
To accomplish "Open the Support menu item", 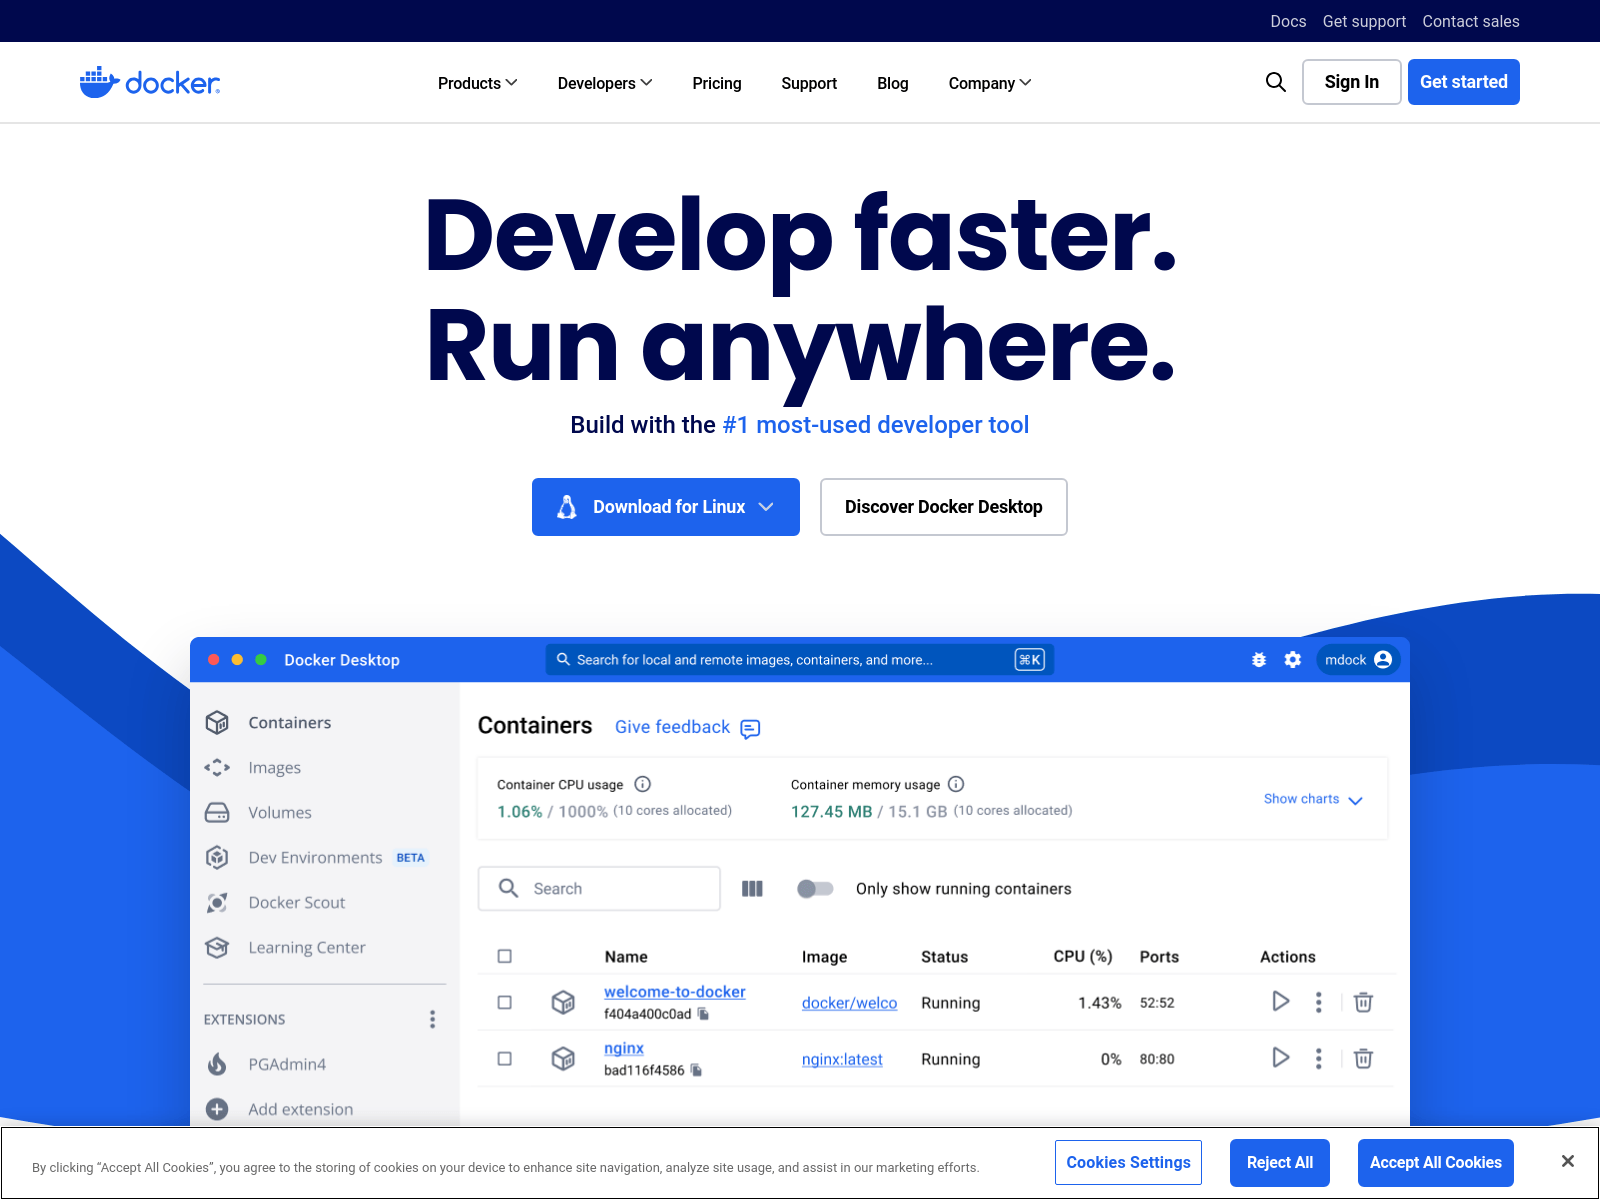I will [809, 83].
